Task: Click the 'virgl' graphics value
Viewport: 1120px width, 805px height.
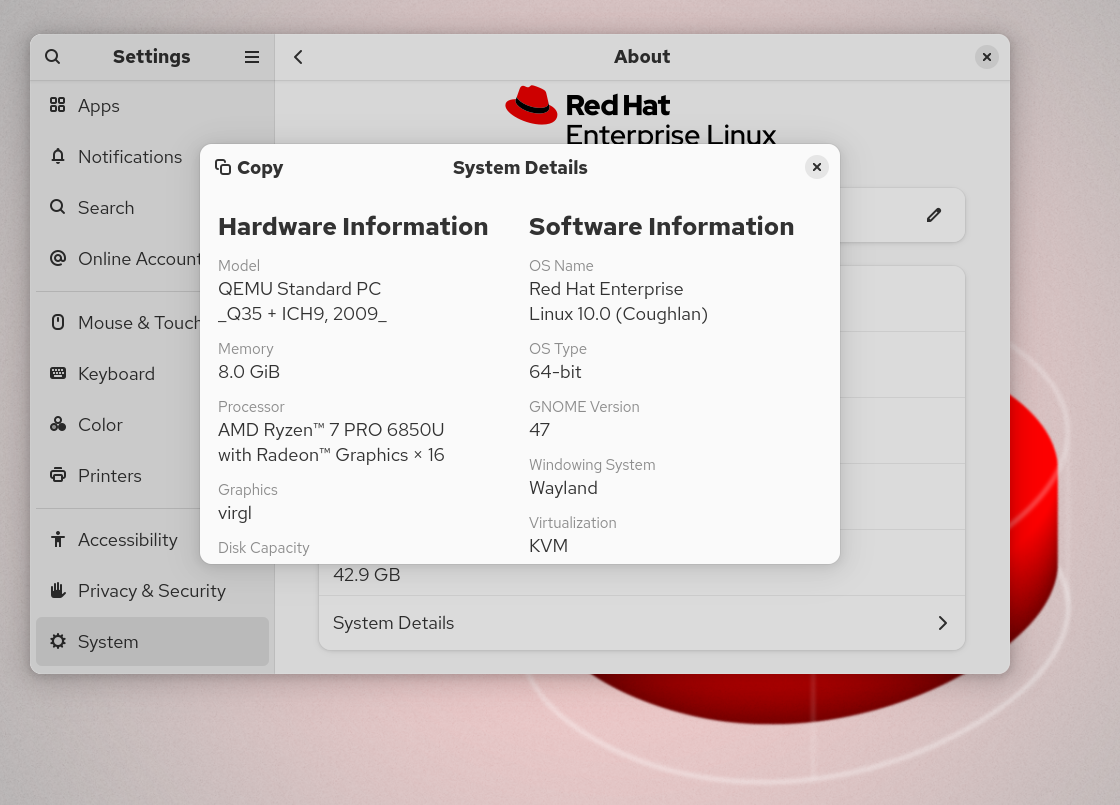Action: coord(234,514)
